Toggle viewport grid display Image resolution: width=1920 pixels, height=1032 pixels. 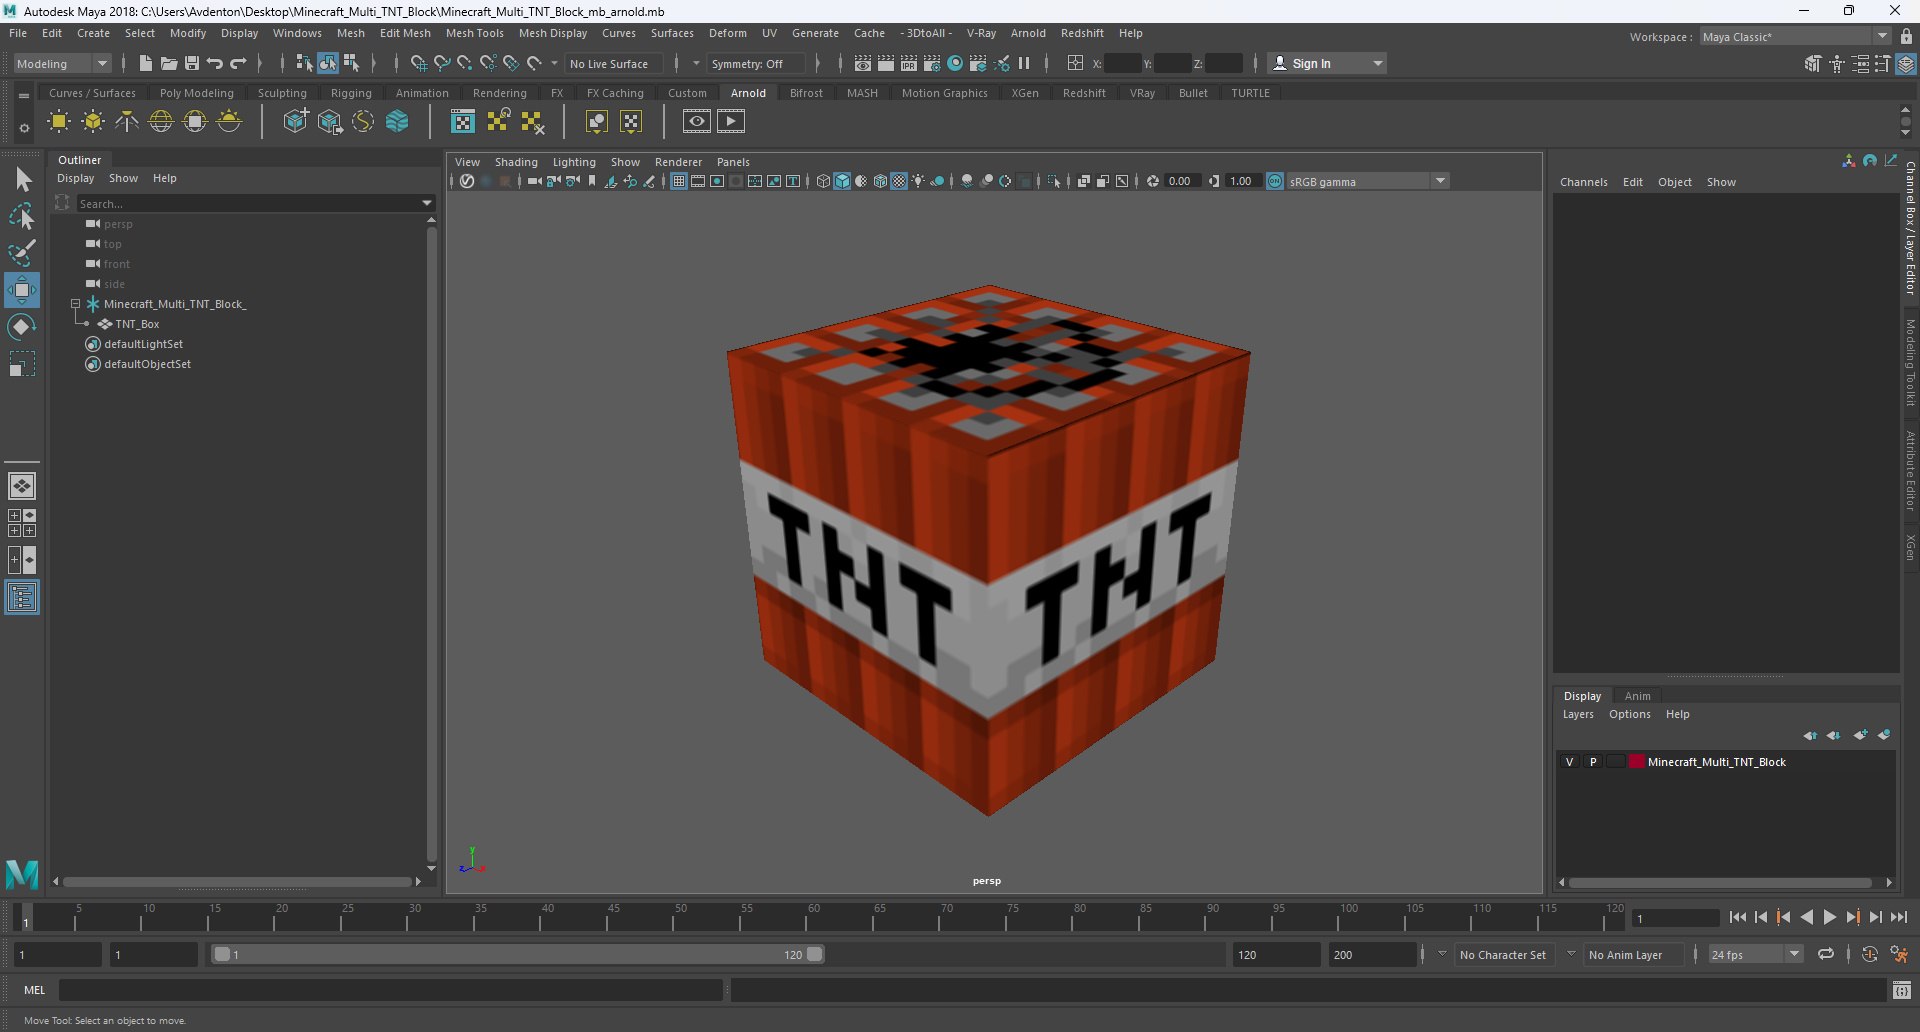coord(679,181)
